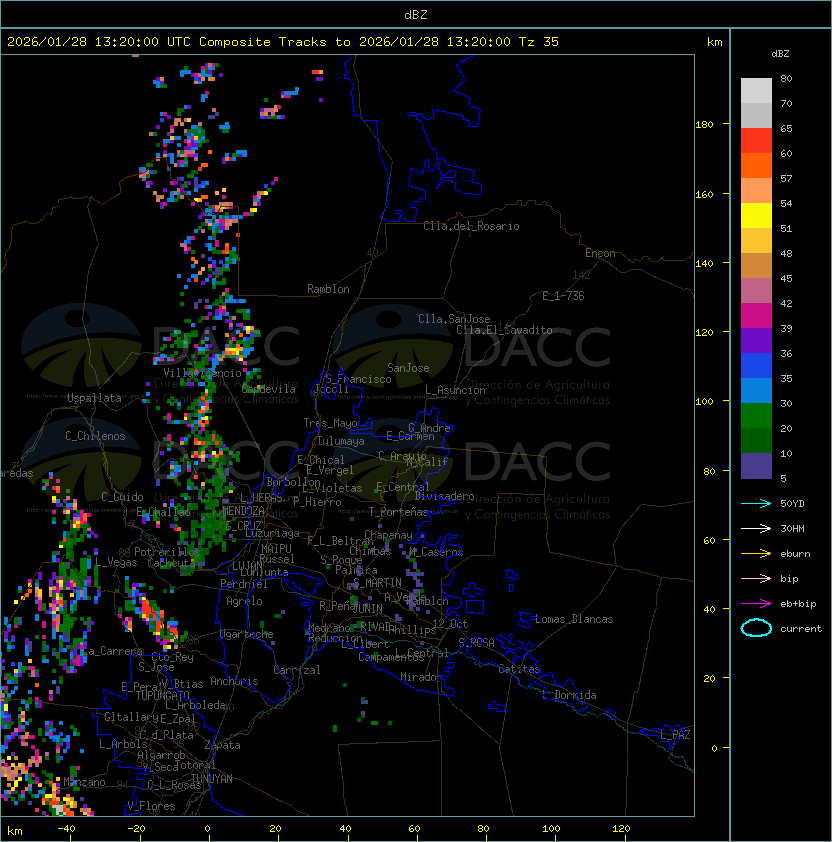
Task: Click the C_Chilenos place label
Action: [95, 436]
